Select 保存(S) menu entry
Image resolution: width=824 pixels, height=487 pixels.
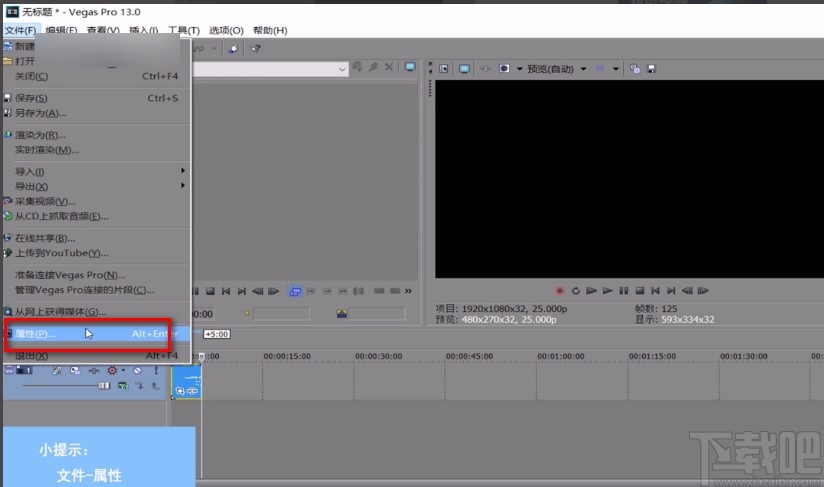click(97, 98)
